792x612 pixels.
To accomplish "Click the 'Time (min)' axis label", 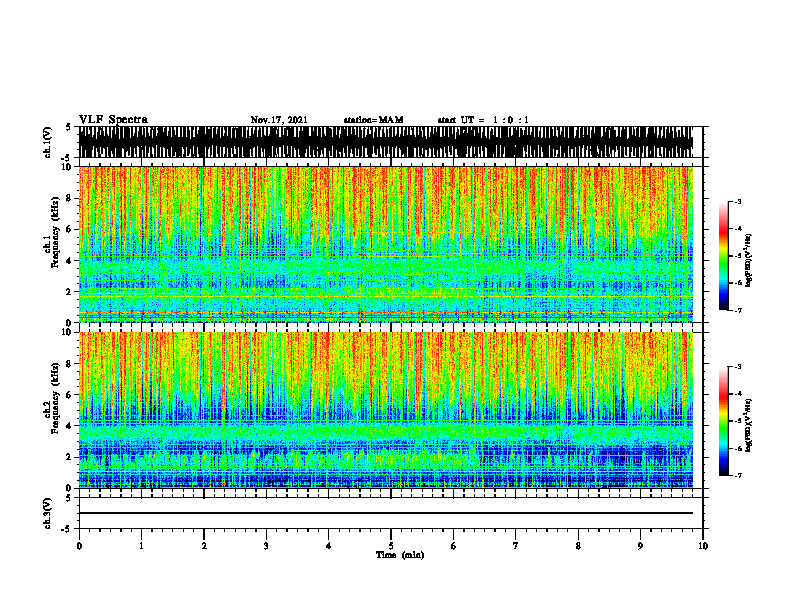I will pyautogui.click(x=400, y=555).
